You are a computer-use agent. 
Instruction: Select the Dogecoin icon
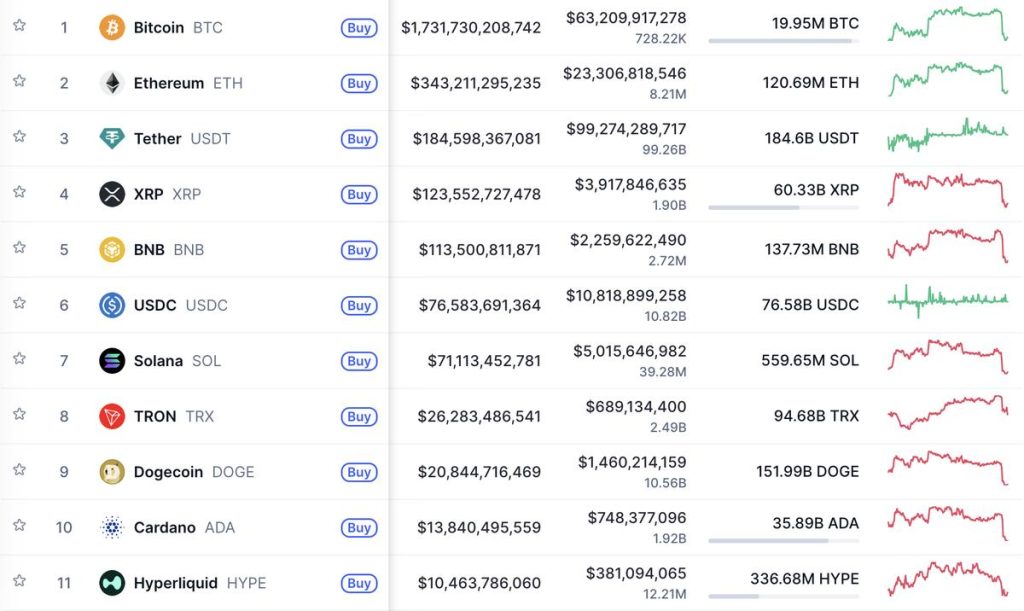point(112,472)
